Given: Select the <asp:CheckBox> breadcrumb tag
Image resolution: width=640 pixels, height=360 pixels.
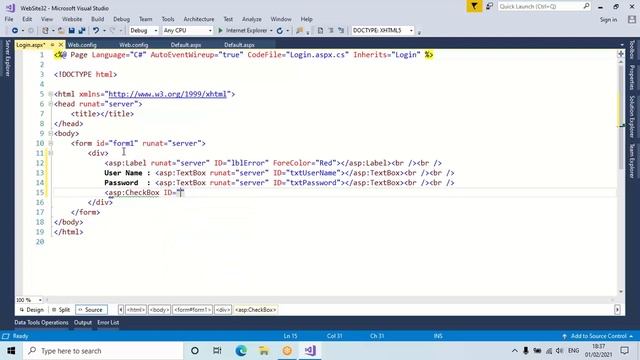Looking at the screenshot, I should pyautogui.click(x=256, y=310).
